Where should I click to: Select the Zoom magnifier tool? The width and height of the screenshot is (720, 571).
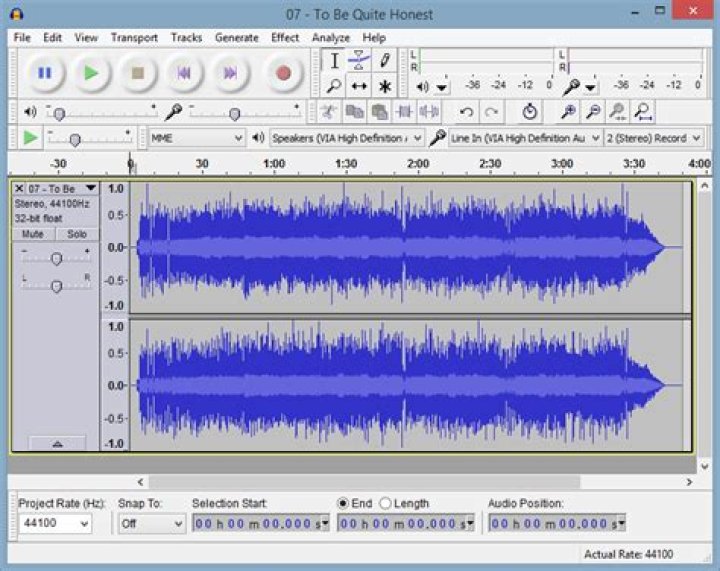(x=334, y=86)
